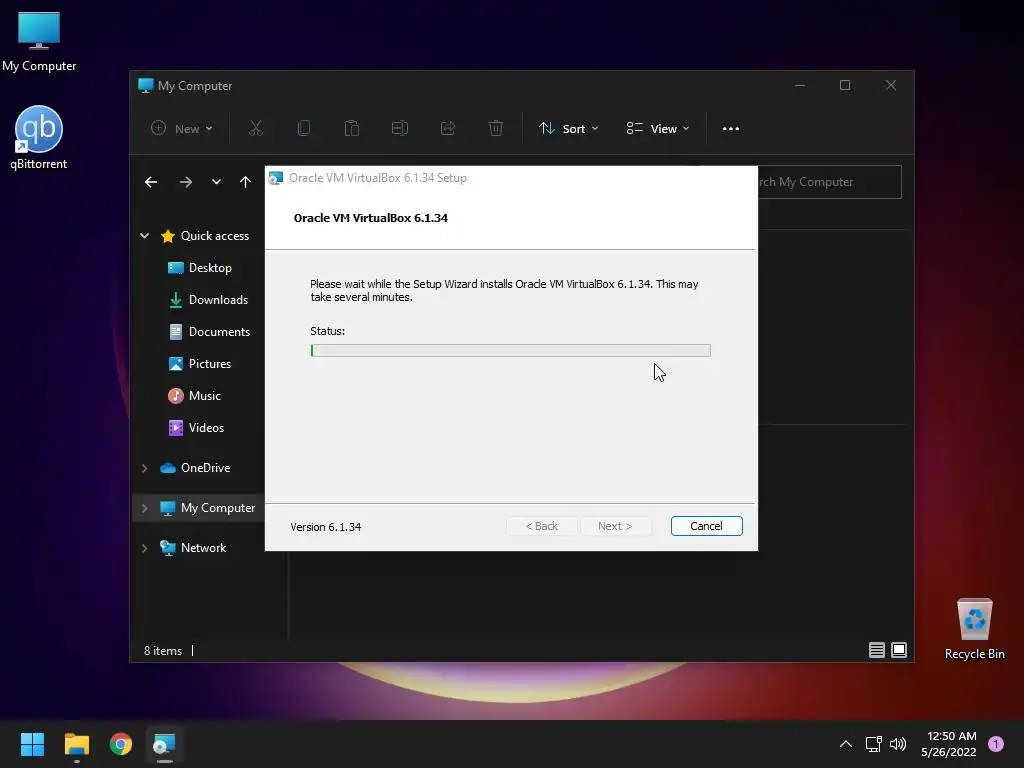The image size is (1024, 768).
Task: Go up one level with the up arrow
Action: click(246, 182)
